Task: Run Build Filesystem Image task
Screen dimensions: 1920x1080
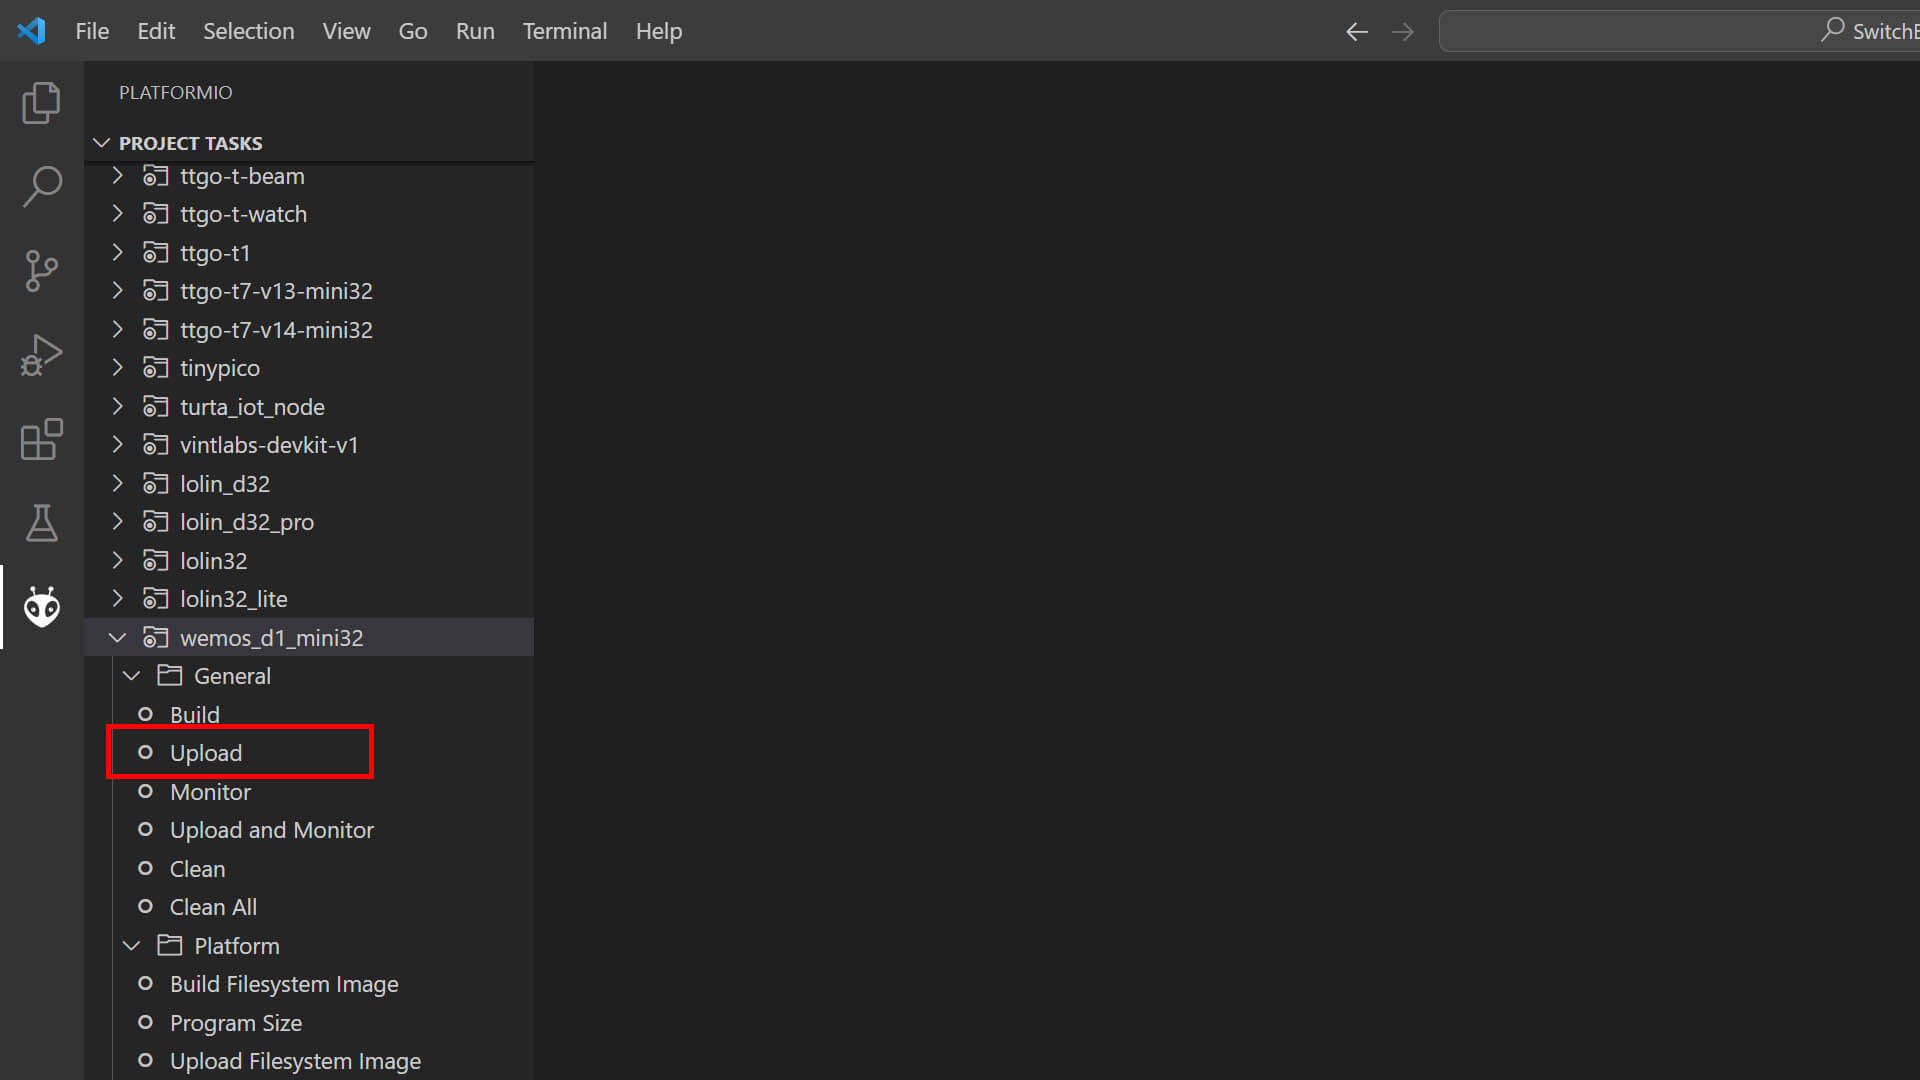Action: 284,984
